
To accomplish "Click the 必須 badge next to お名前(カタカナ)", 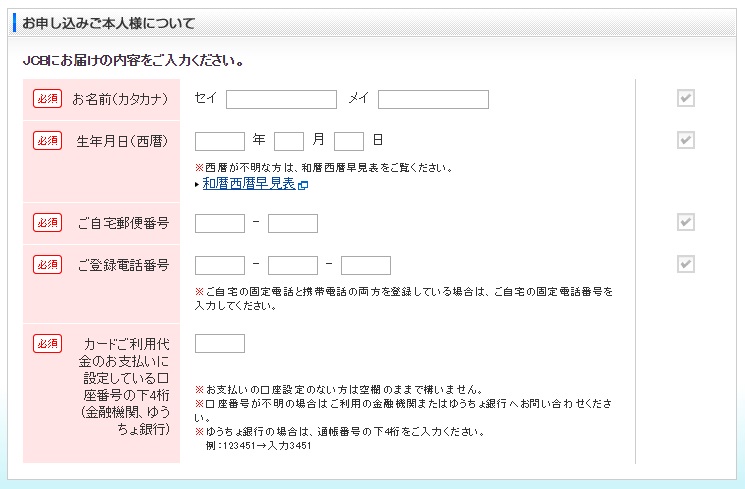I will (47, 98).
